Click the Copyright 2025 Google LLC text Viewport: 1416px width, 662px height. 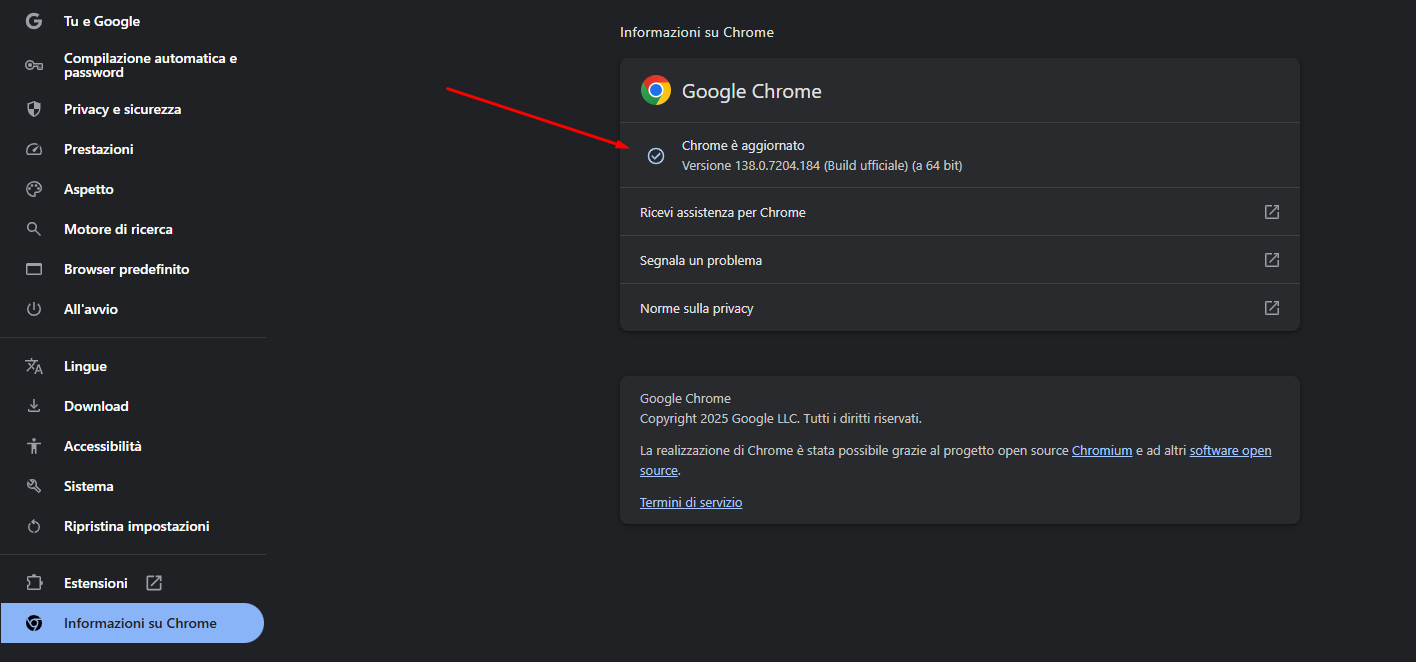coord(781,419)
